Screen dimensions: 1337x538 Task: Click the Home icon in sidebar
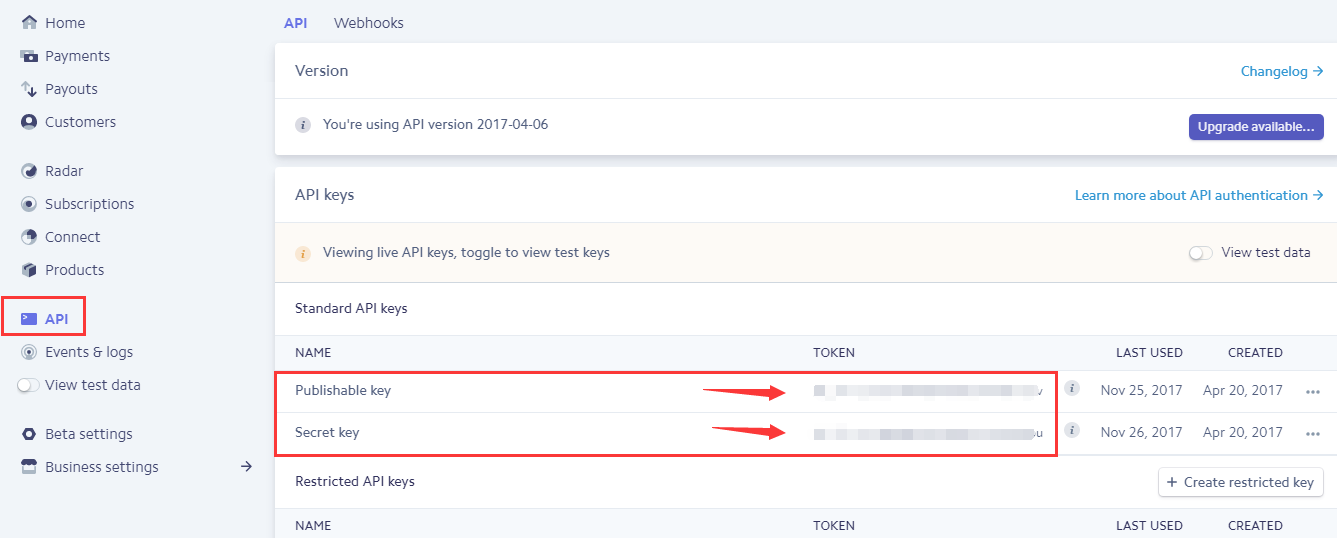click(x=29, y=23)
